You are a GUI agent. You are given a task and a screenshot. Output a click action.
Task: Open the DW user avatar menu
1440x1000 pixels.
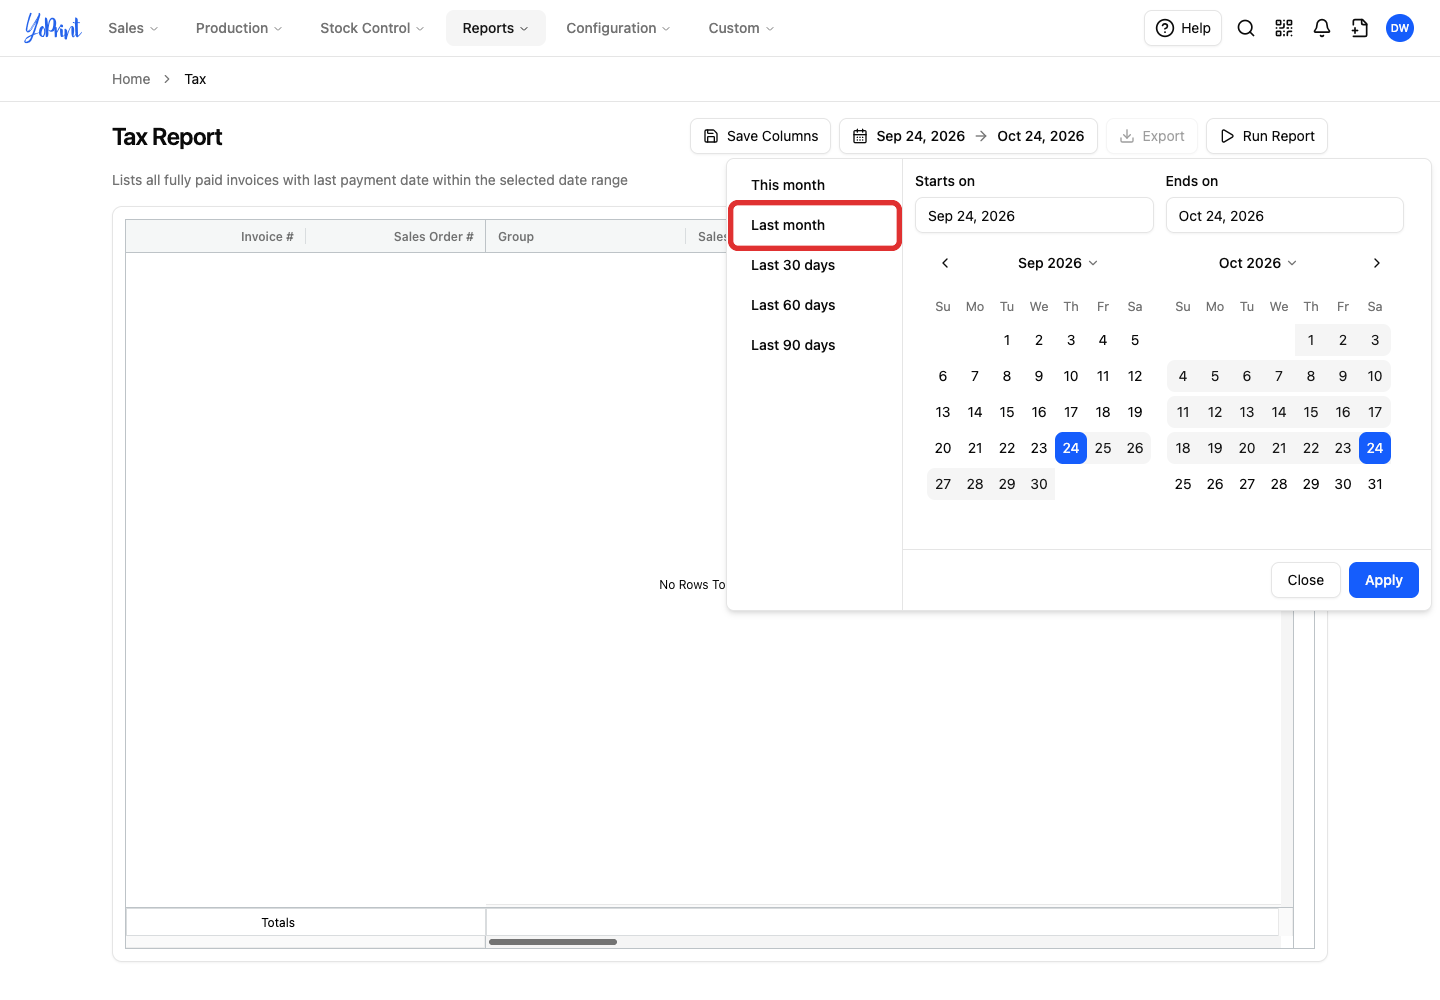click(x=1400, y=28)
